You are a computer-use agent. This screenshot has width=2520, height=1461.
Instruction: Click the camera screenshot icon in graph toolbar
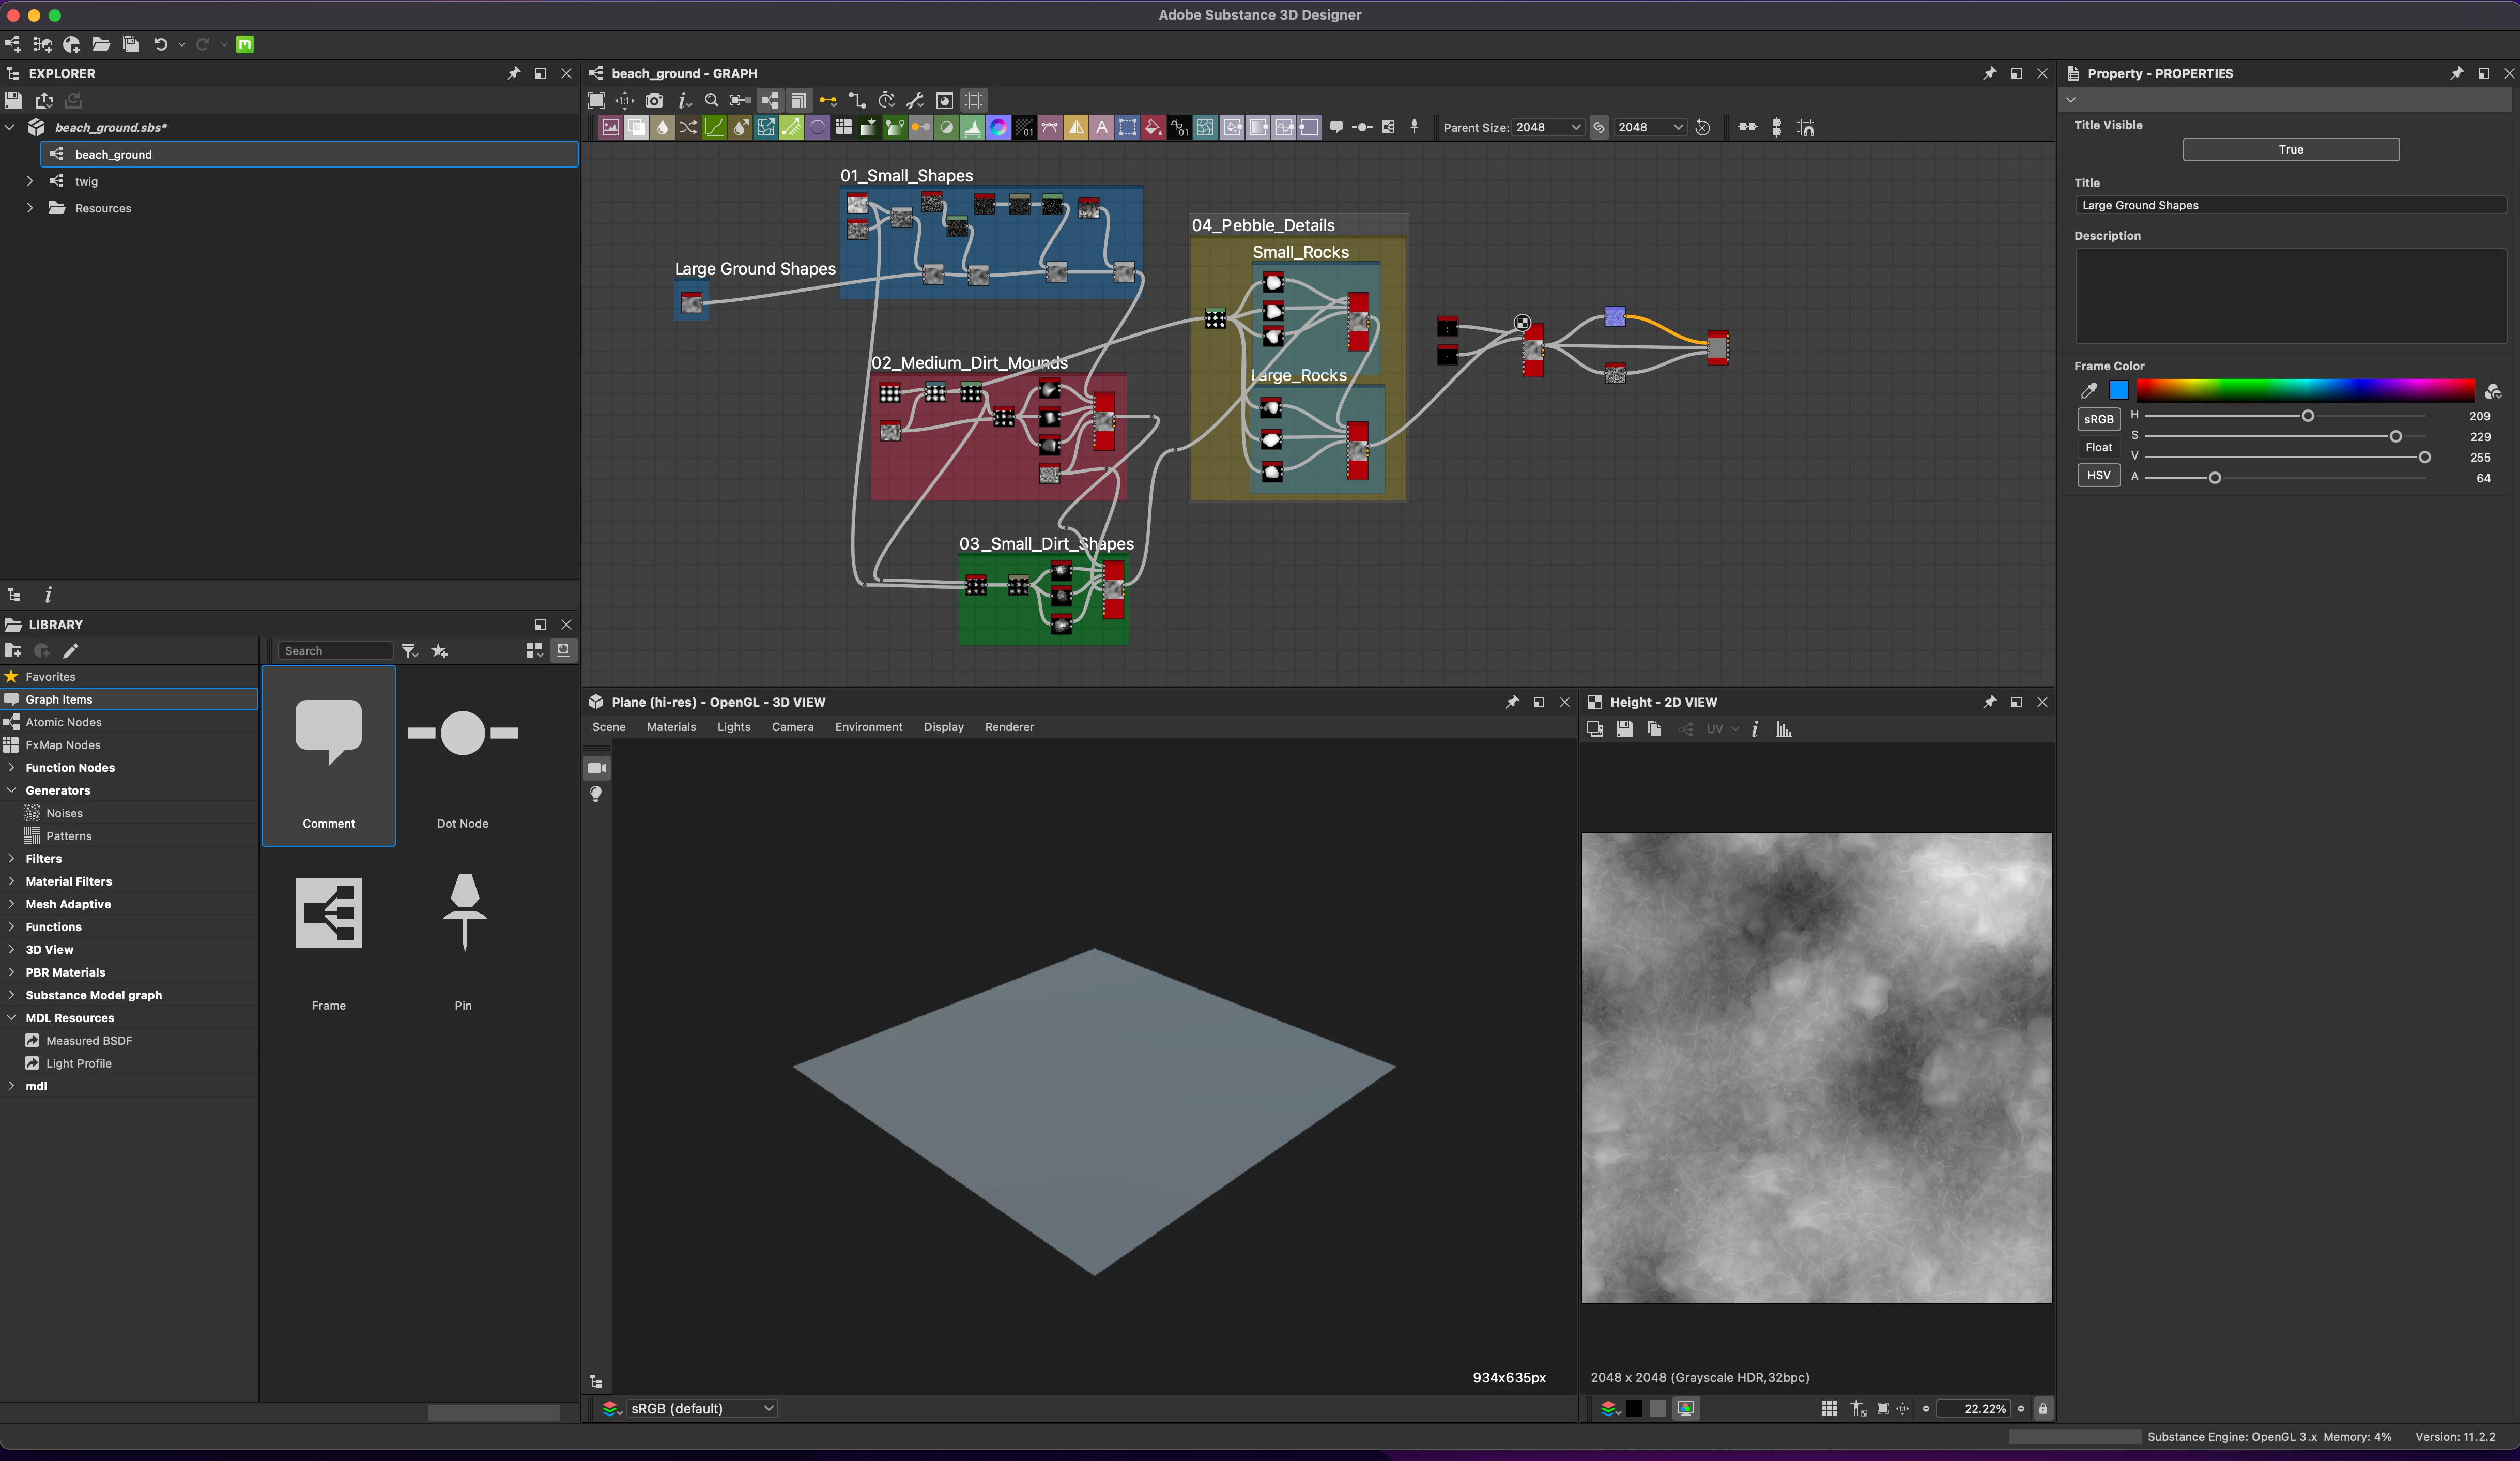(654, 100)
